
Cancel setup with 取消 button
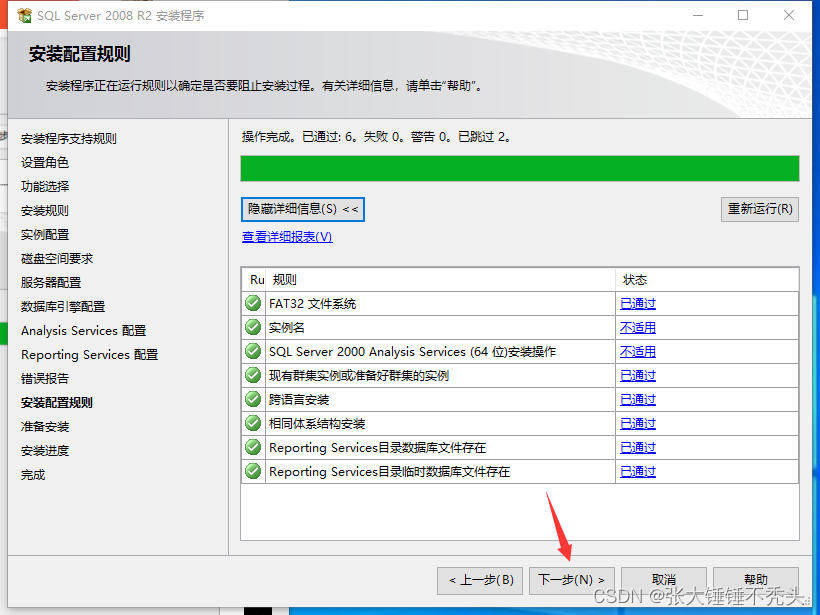[x=664, y=580]
